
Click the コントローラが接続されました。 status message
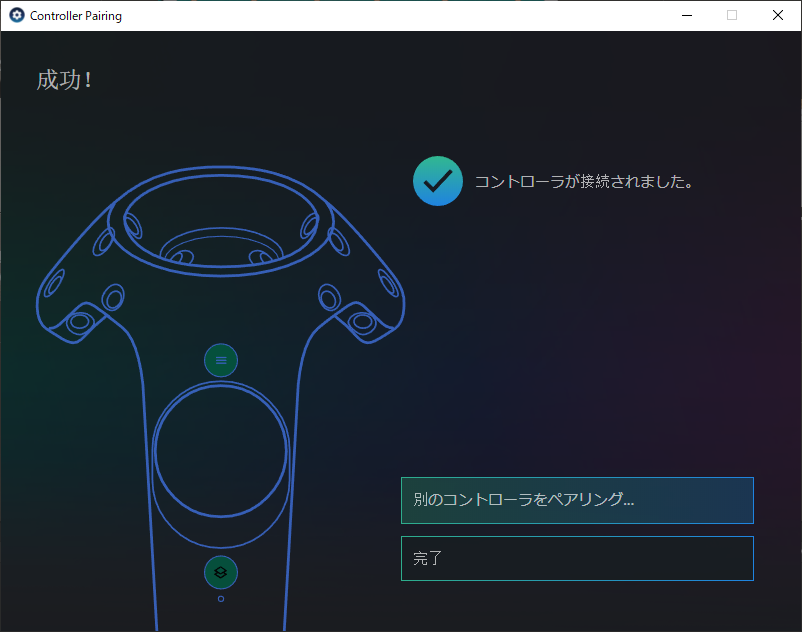coord(584,182)
